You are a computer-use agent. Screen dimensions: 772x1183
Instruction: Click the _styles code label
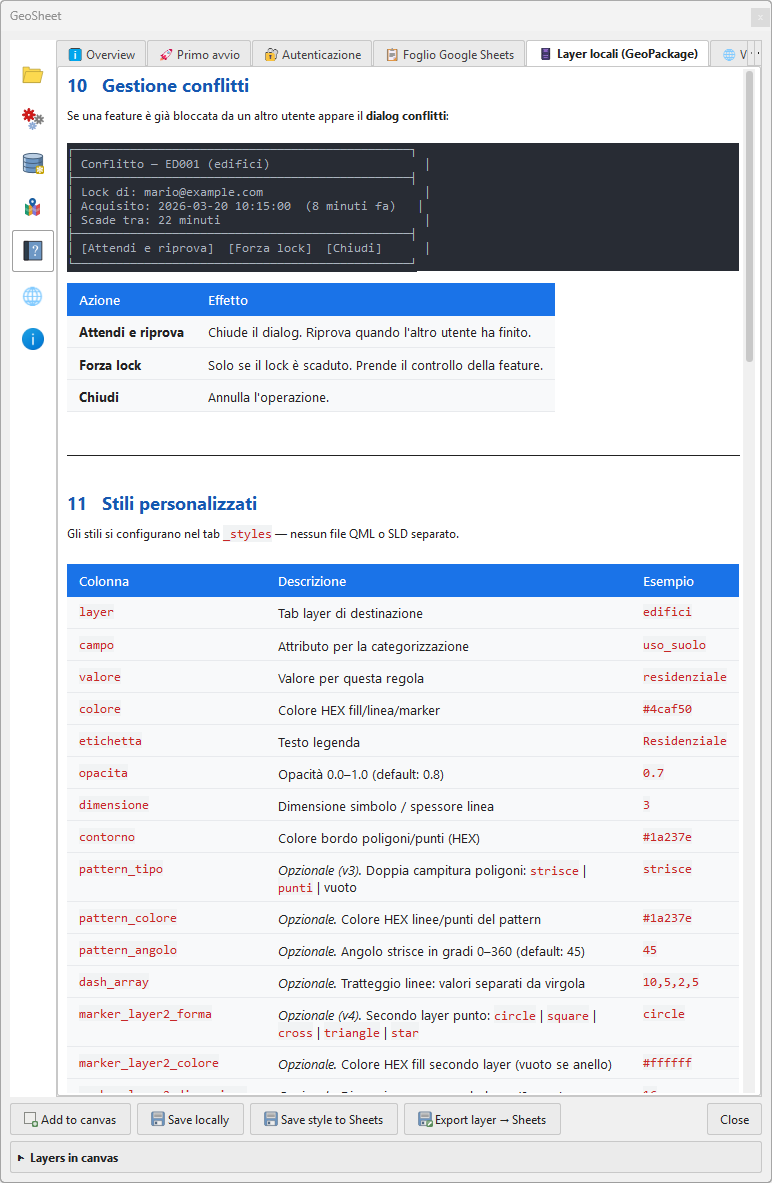coord(248,534)
